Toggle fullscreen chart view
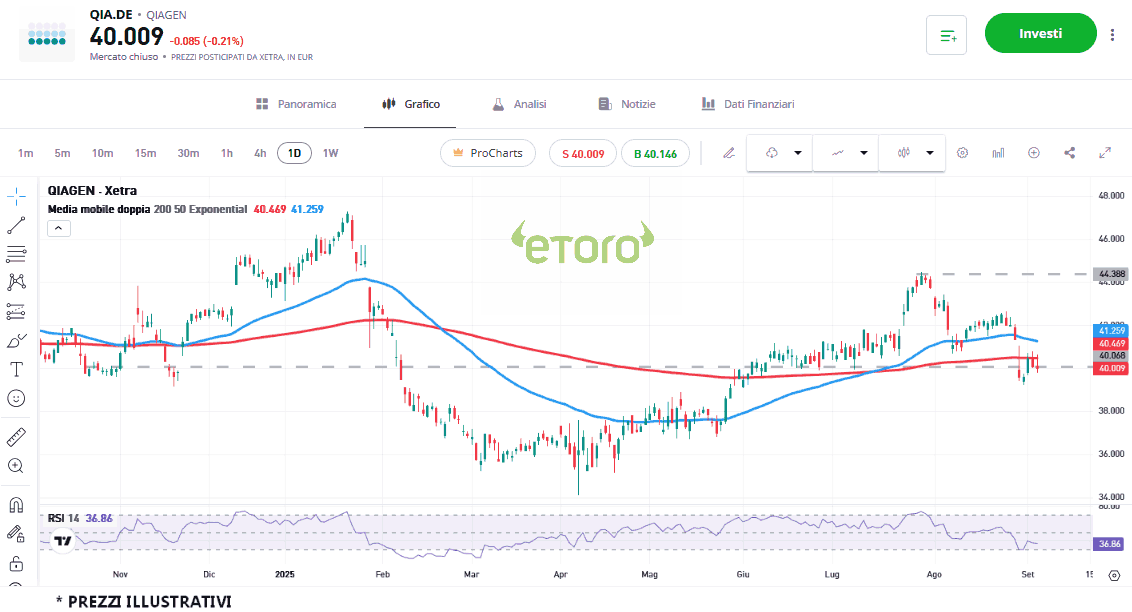Viewport: 1132px width, 612px height. (x=1105, y=153)
